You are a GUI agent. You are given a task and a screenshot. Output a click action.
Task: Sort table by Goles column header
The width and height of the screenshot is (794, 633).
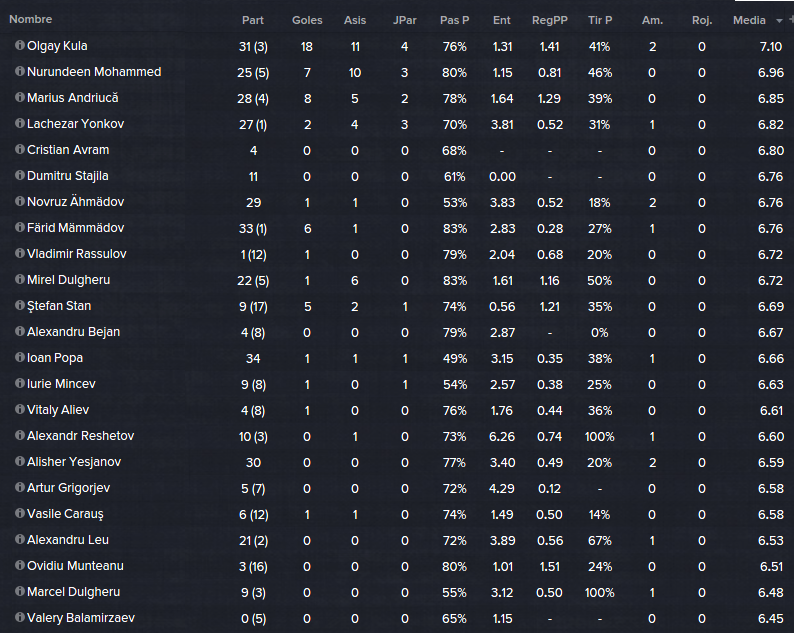click(307, 20)
